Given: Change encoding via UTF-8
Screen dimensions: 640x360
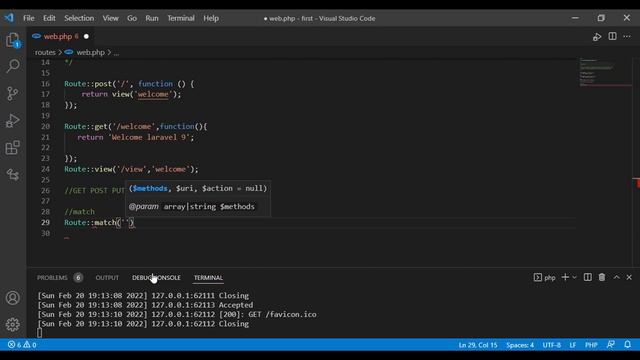Looking at the screenshot, I should tap(551, 345).
